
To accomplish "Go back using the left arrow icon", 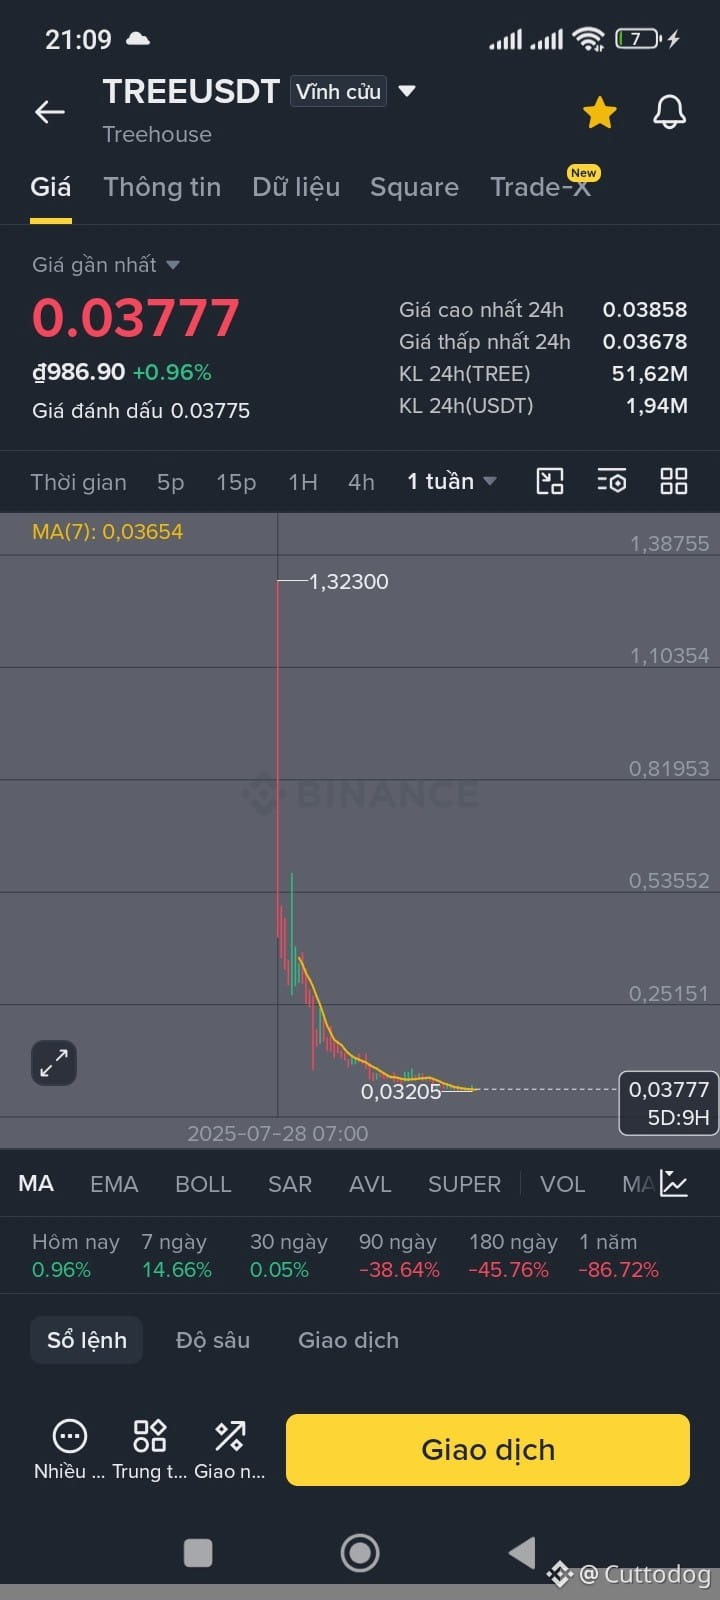I will coord(50,112).
